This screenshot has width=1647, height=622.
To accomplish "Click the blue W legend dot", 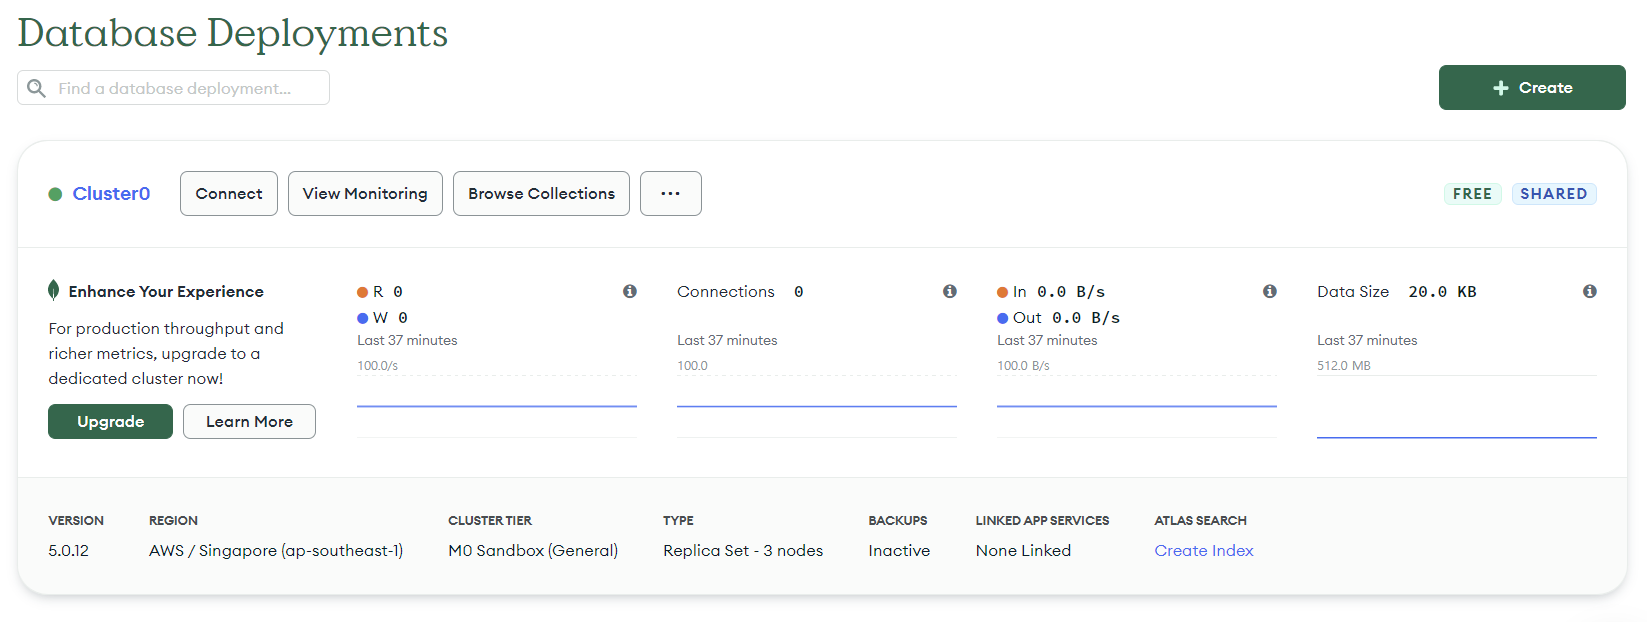I will click(363, 318).
